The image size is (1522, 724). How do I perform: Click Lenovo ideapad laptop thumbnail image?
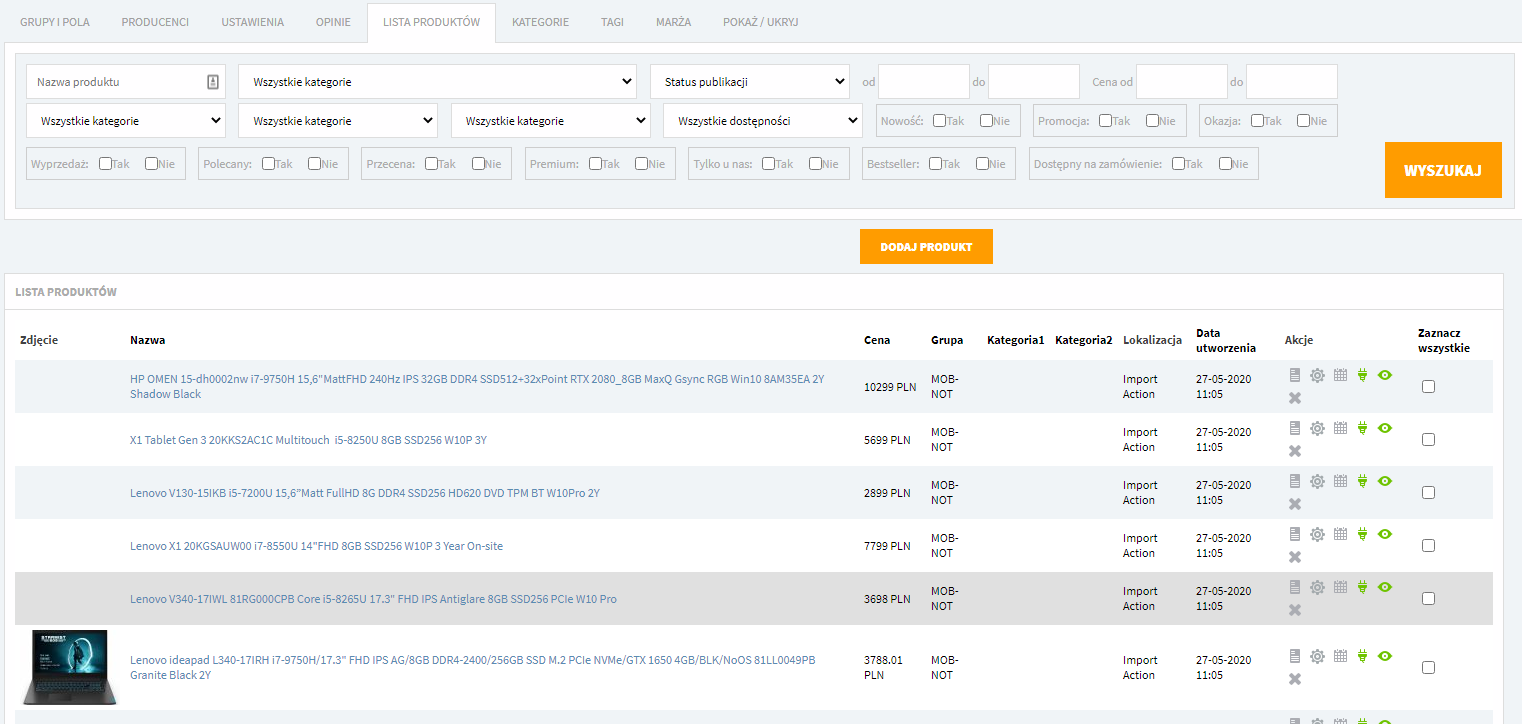pyautogui.click(x=68, y=668)
